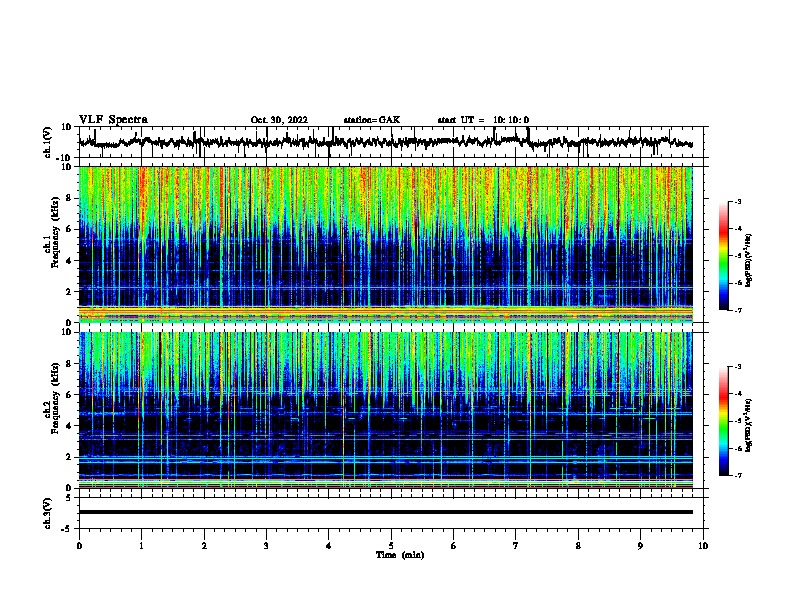Click the '3' tick on the time axis
The width and height of the screenshot is (792, 612).
266,546
